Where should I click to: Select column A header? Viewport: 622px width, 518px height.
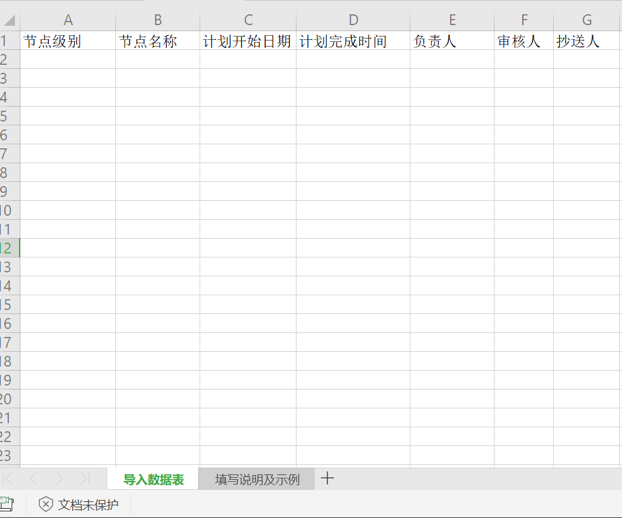pos(68,20)
